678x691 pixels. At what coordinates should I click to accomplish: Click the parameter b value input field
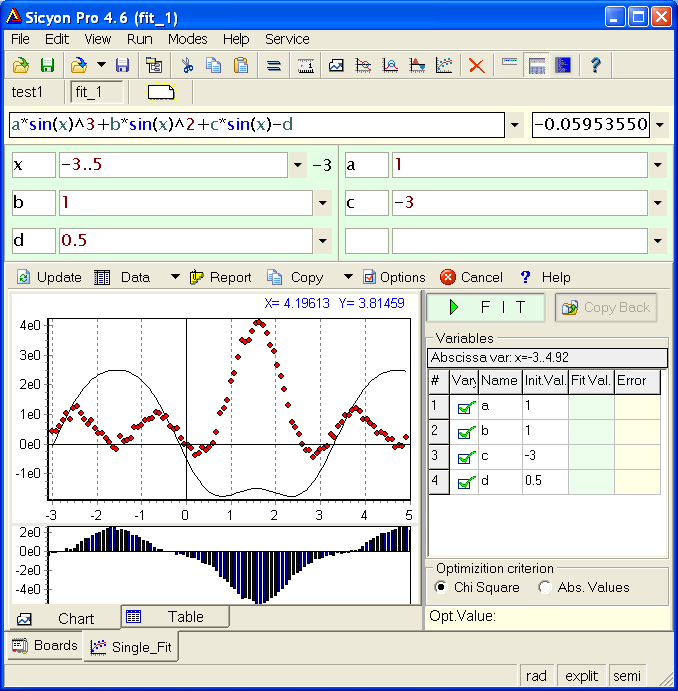173,203
